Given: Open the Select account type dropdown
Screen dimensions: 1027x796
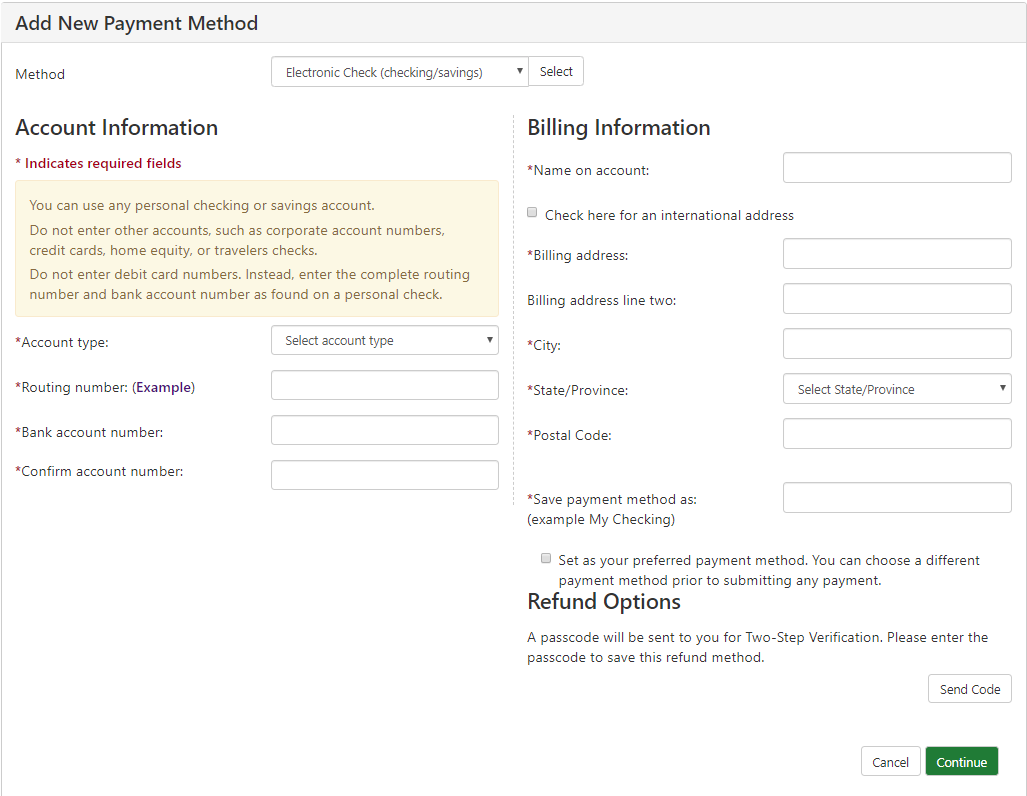Looking at the screenshot, I should [384, 341].
